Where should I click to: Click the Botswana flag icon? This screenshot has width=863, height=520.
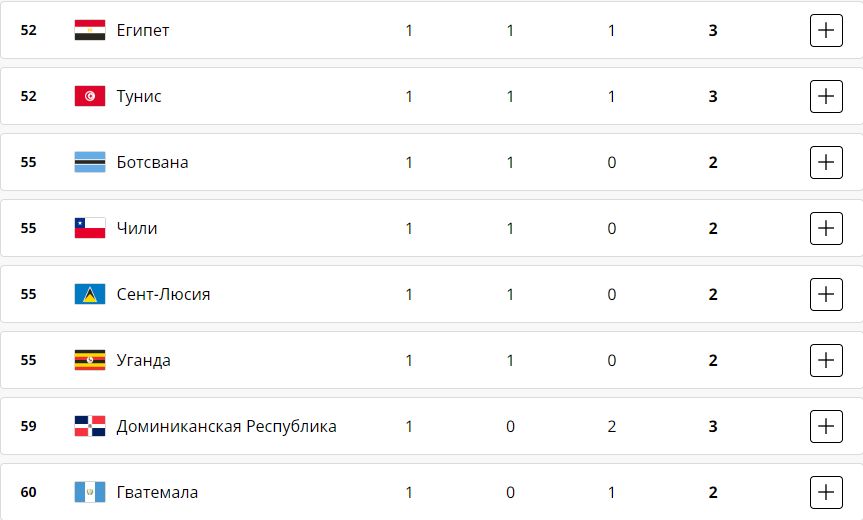tap(90, 162)
